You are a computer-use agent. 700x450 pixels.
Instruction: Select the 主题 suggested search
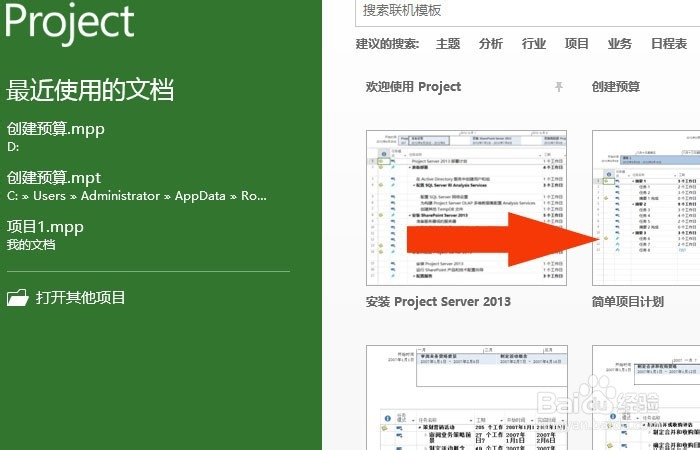point(448,44)
